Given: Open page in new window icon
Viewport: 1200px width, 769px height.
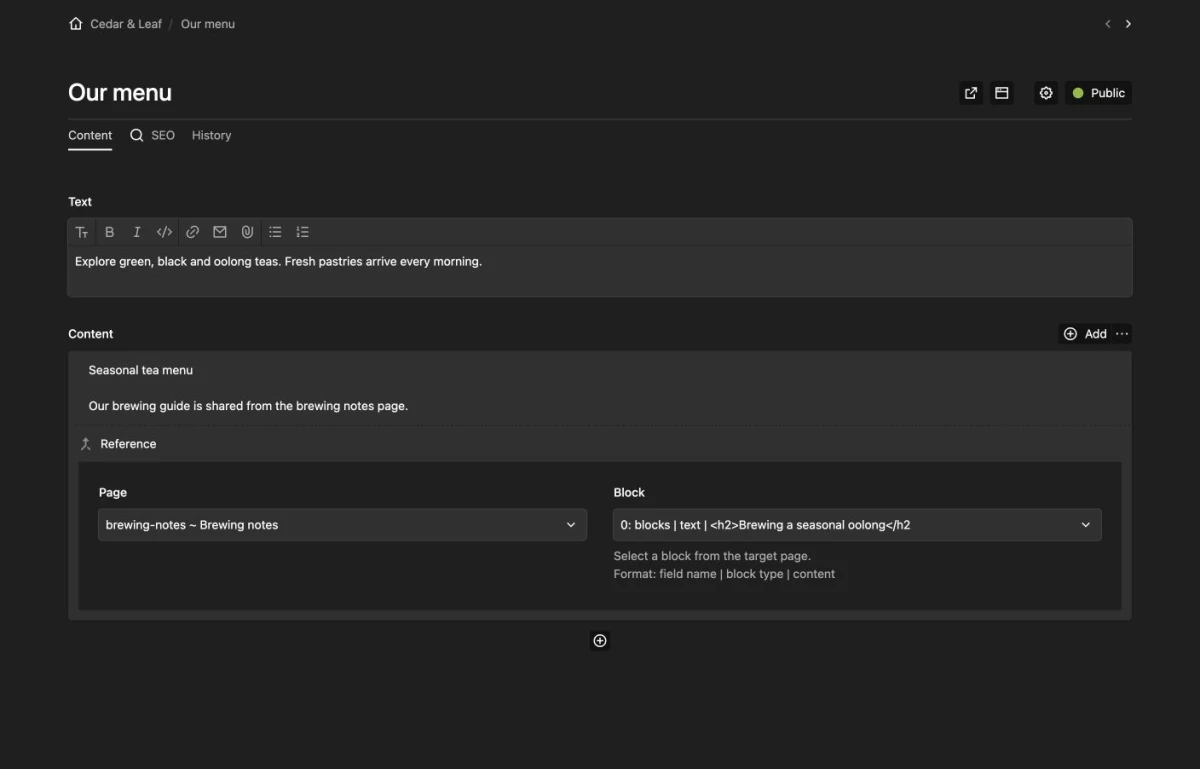Looking at the screenshot, I should pyautogui.click(x=971, y=93).
